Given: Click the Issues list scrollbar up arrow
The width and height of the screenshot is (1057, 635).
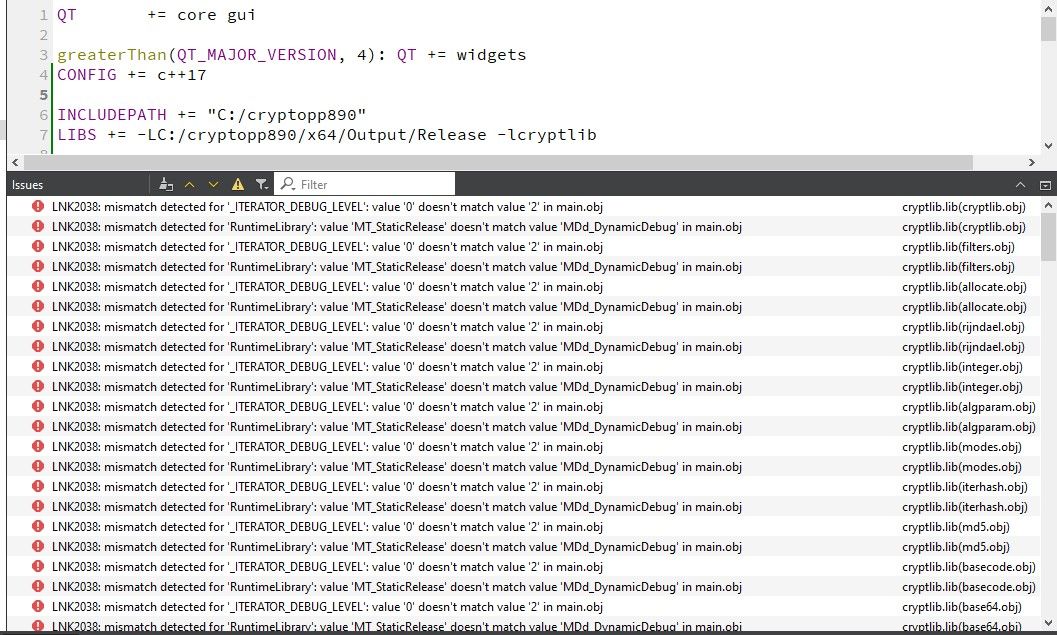Looking at the screenshot, I should 1048,205.
